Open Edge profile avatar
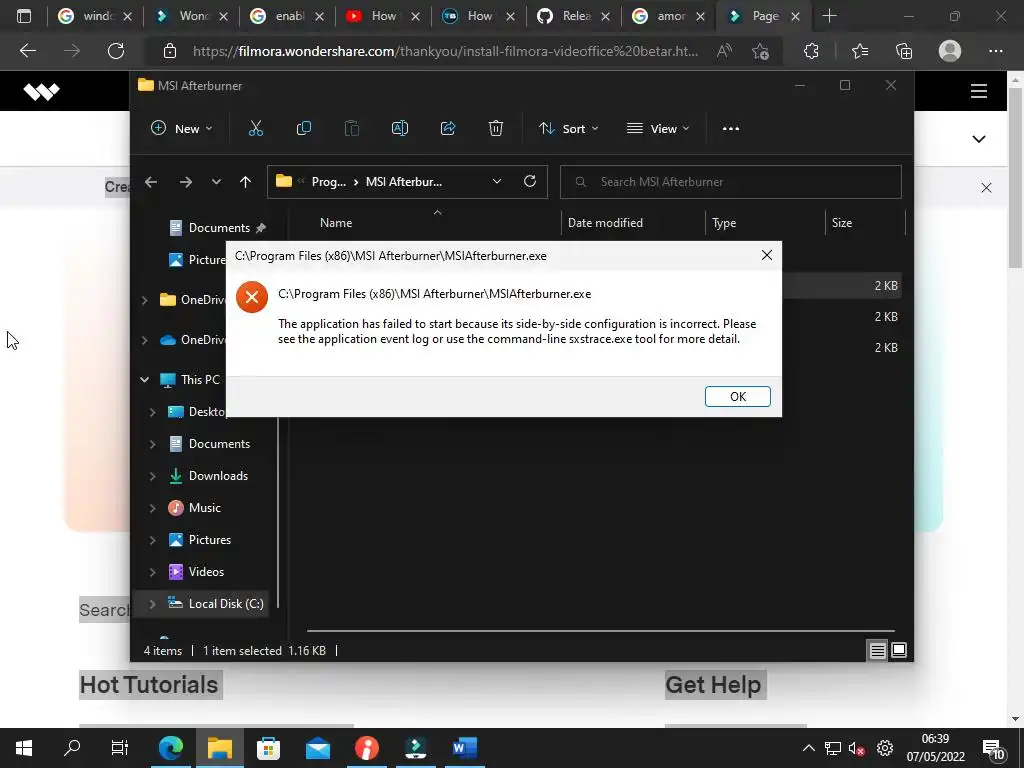This screenshot has width=1024, height=768. [x=950, y=51]
